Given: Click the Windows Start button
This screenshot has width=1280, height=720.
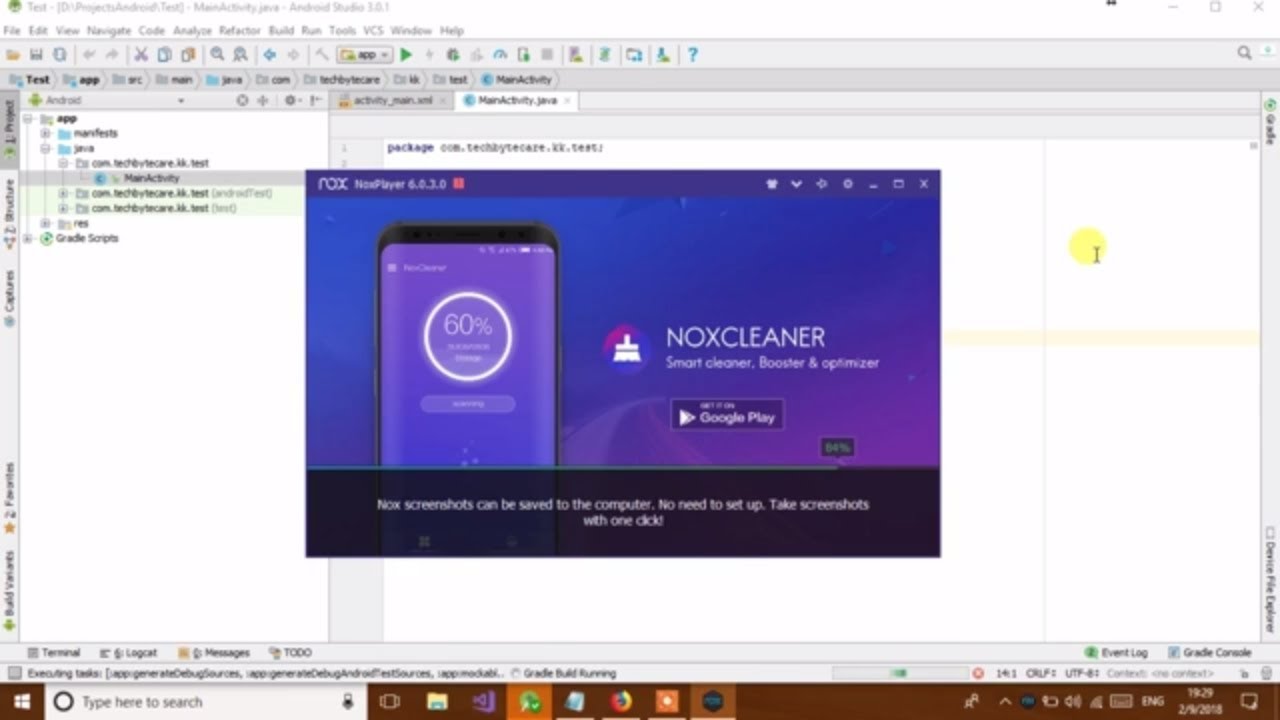Looking at the screenshot, I should (22, 702).
